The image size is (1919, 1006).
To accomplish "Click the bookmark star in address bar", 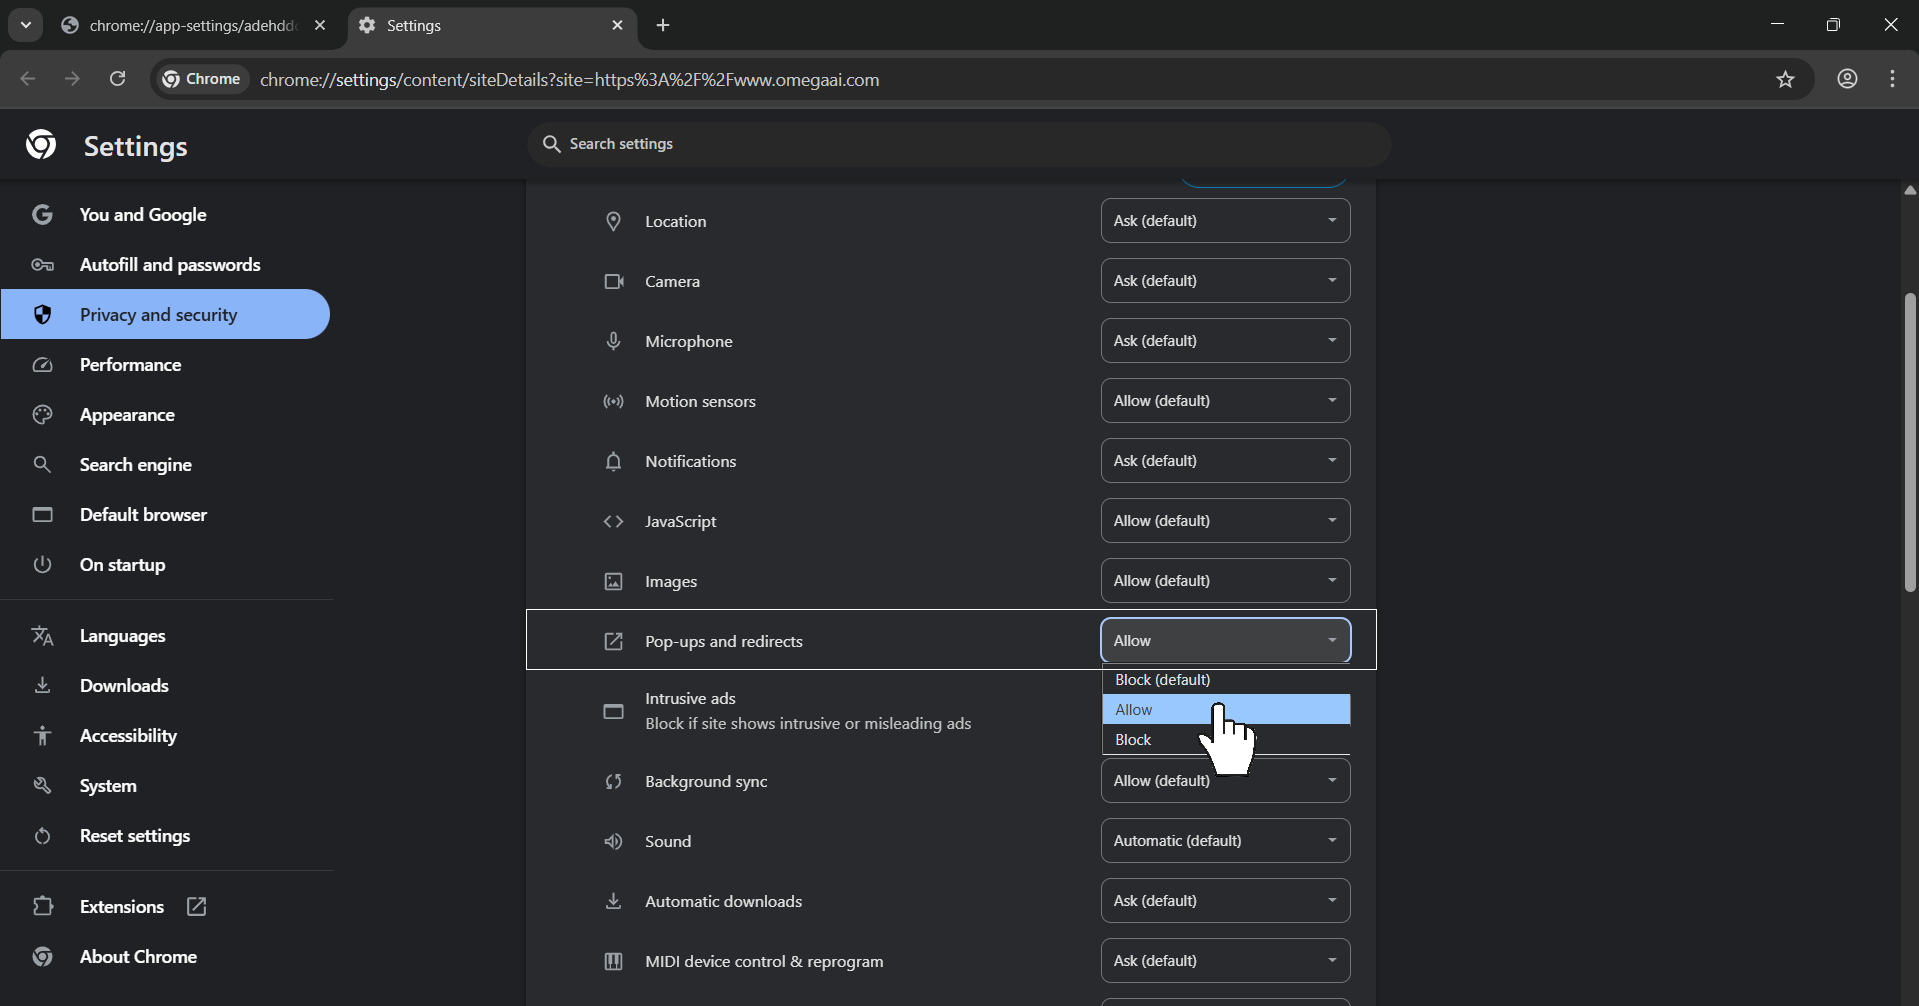I will pos(1786,79).
